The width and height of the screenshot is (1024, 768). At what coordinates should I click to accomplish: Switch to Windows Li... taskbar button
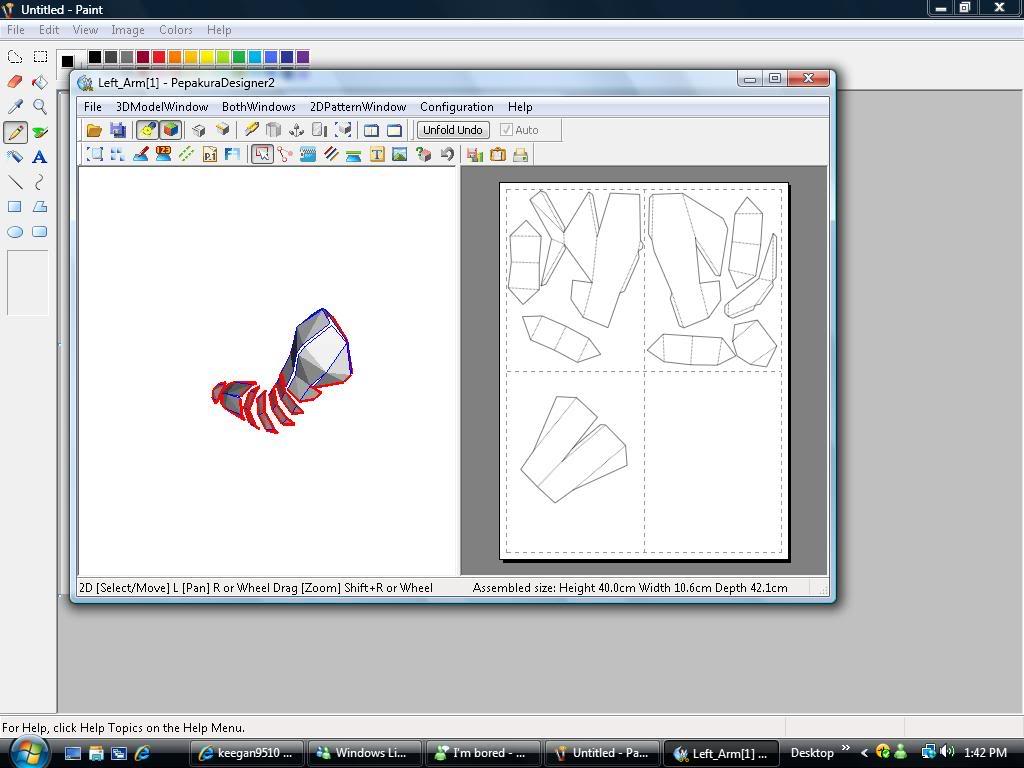[364, 753]
